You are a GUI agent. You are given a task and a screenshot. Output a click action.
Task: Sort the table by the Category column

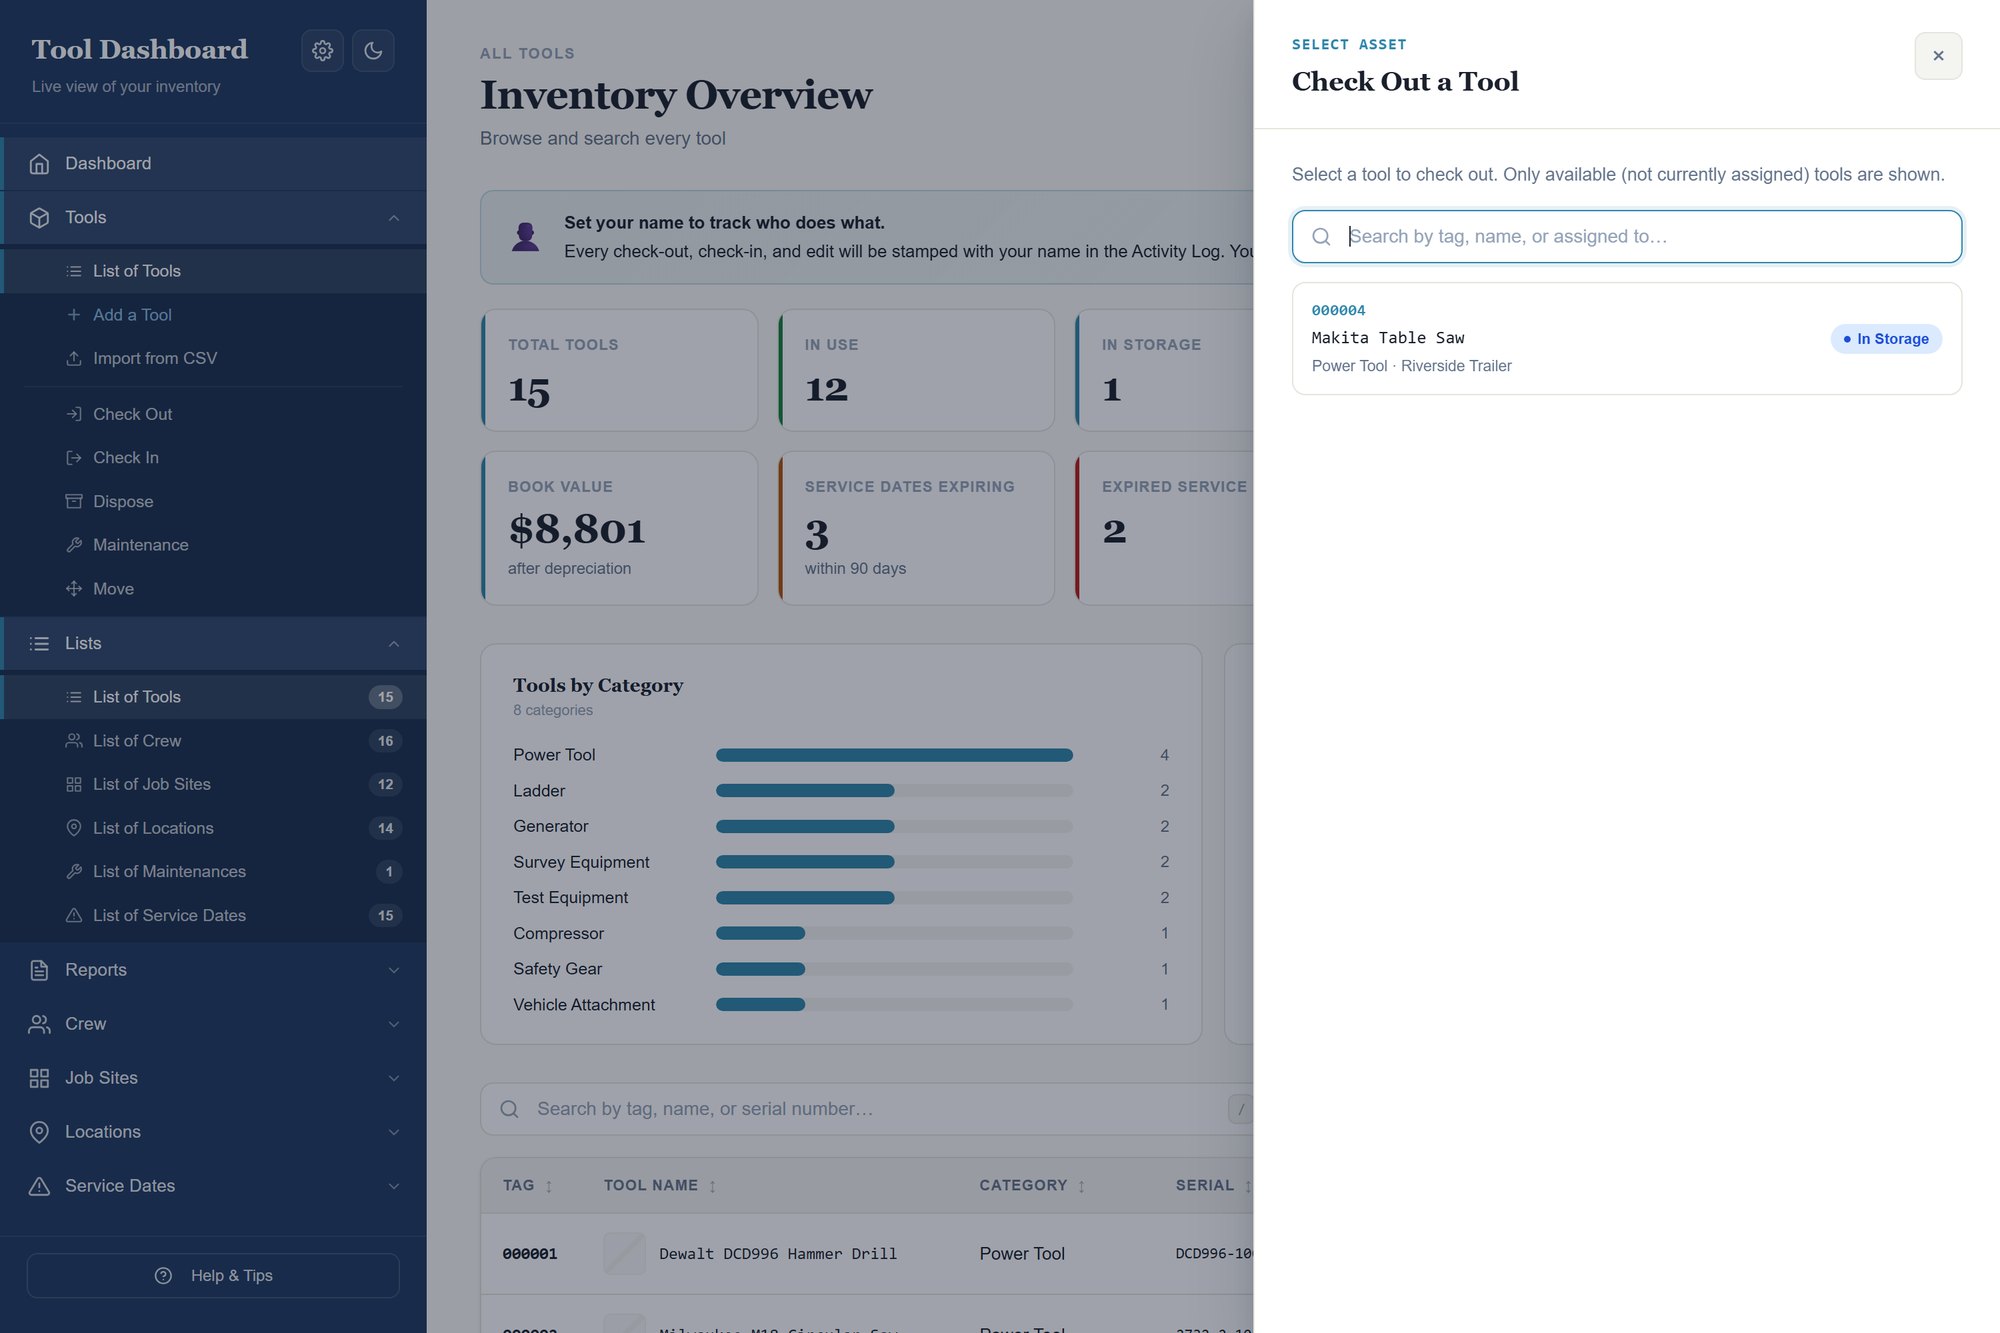coord(1032,1186)
